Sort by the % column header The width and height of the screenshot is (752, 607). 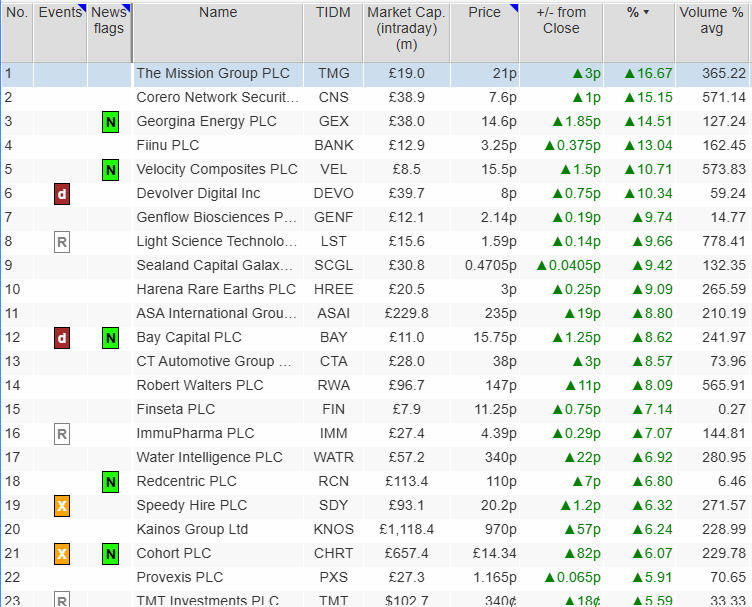[639, 33]
